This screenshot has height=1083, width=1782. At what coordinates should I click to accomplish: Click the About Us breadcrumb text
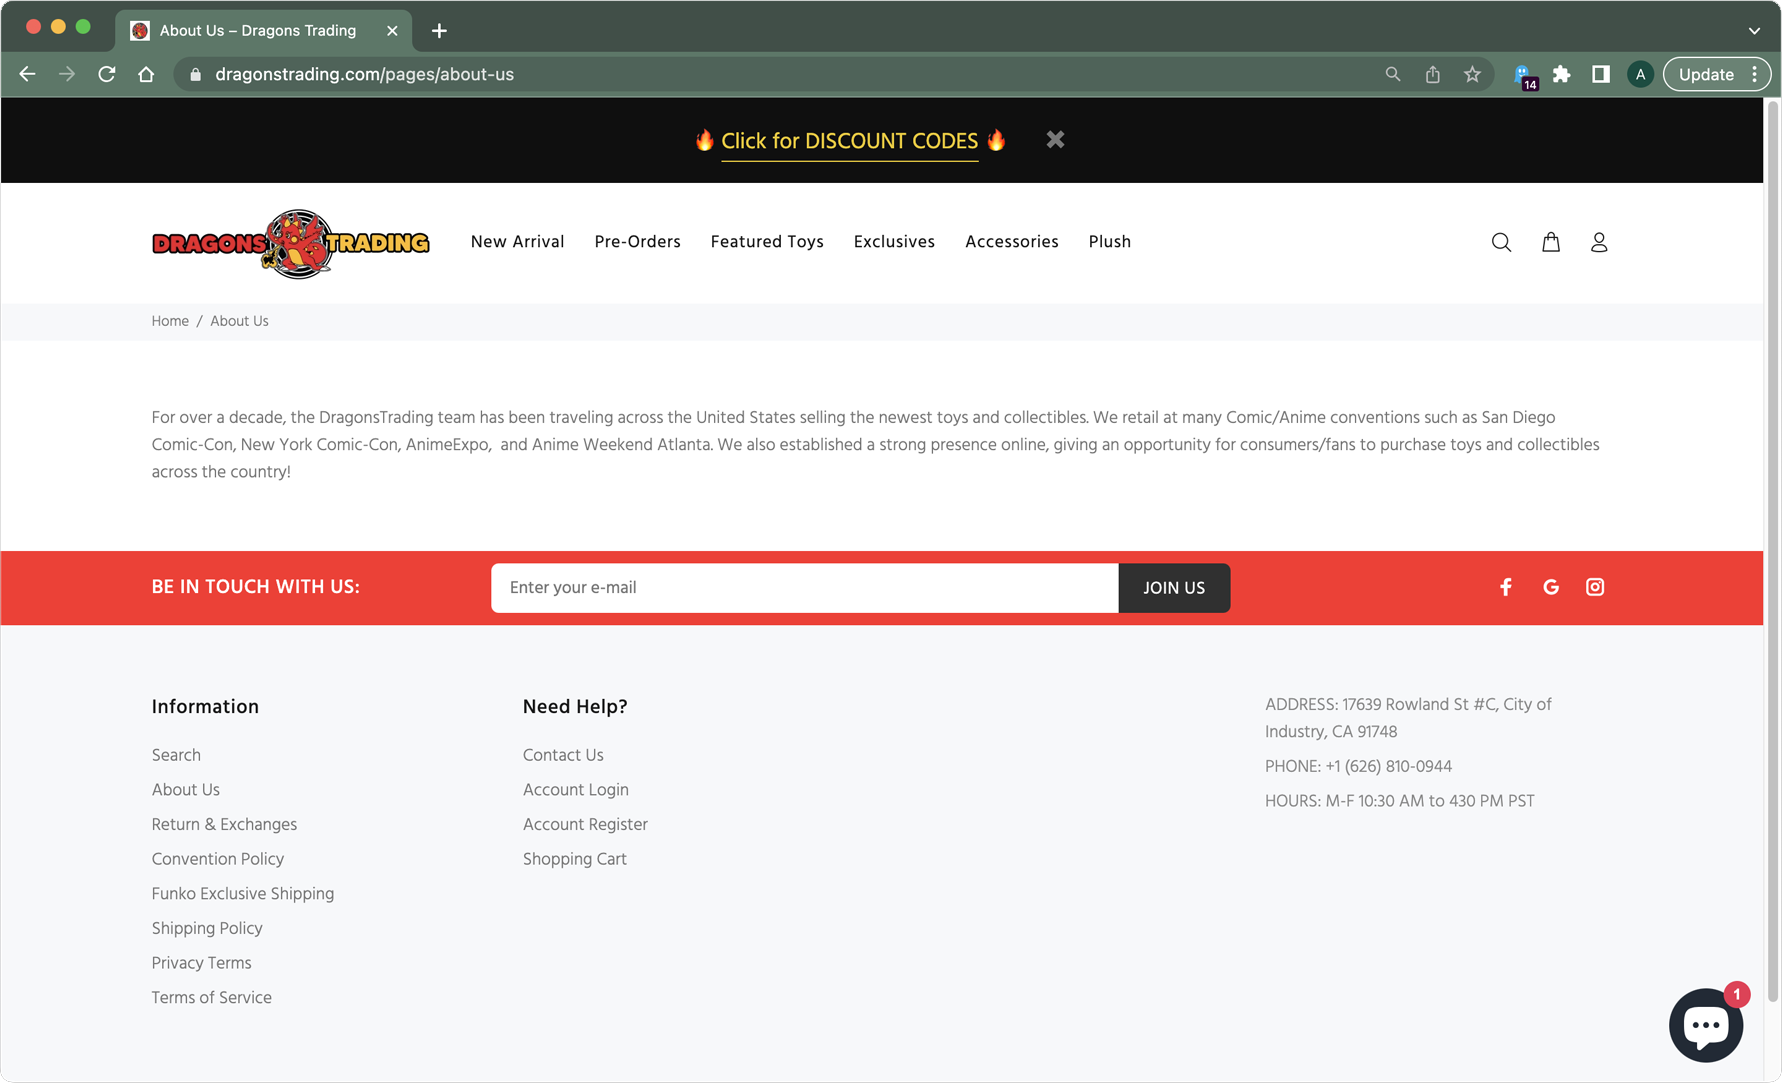tap(239, 321)
